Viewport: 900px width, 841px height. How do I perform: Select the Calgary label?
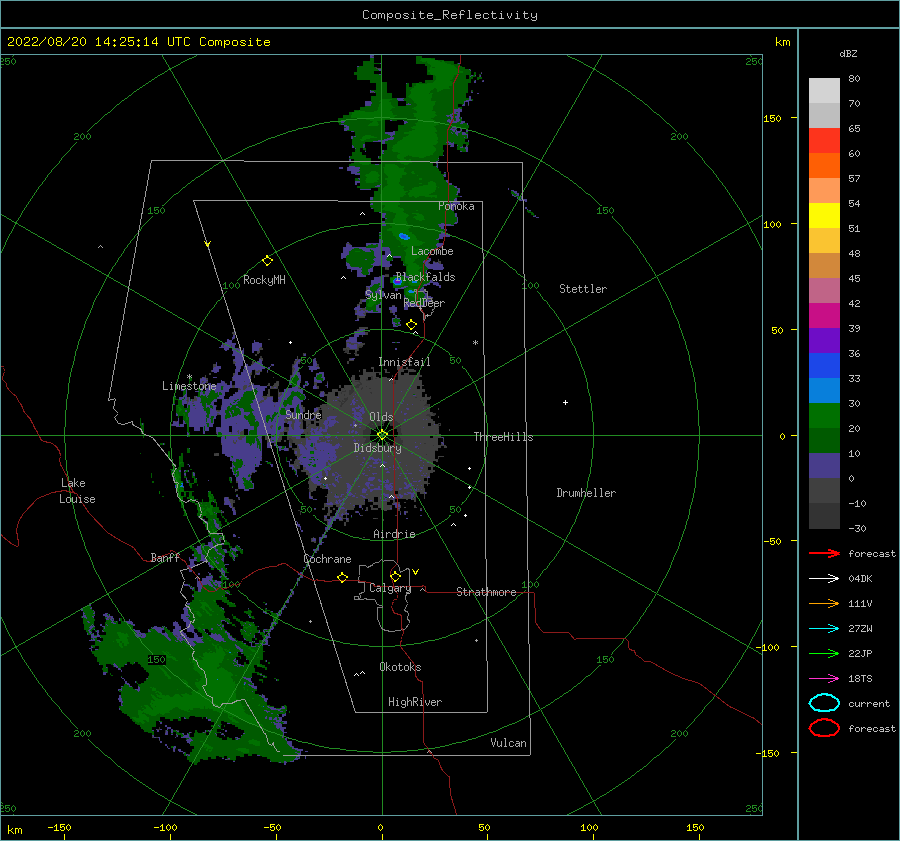coord(390,588)
